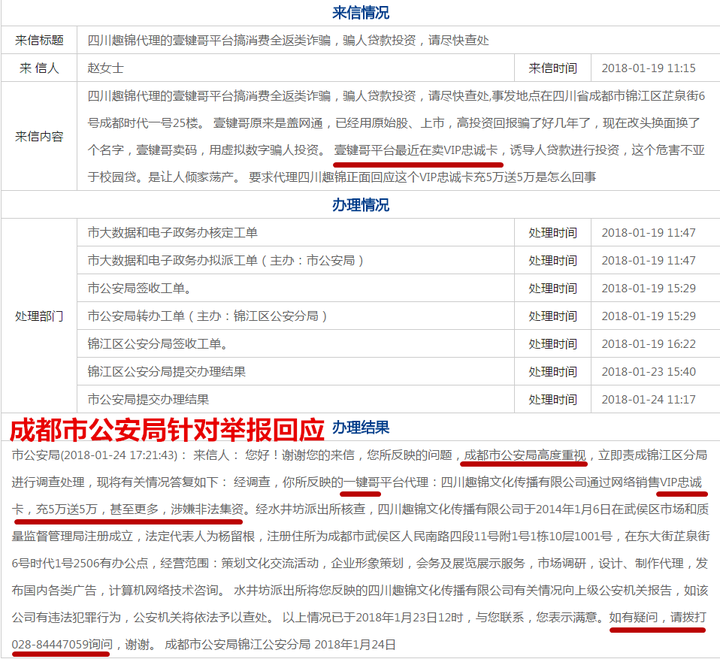Click the timestamp 2018-01-19 11:15
The image size is (720, 659).
(x=648, y=68)
